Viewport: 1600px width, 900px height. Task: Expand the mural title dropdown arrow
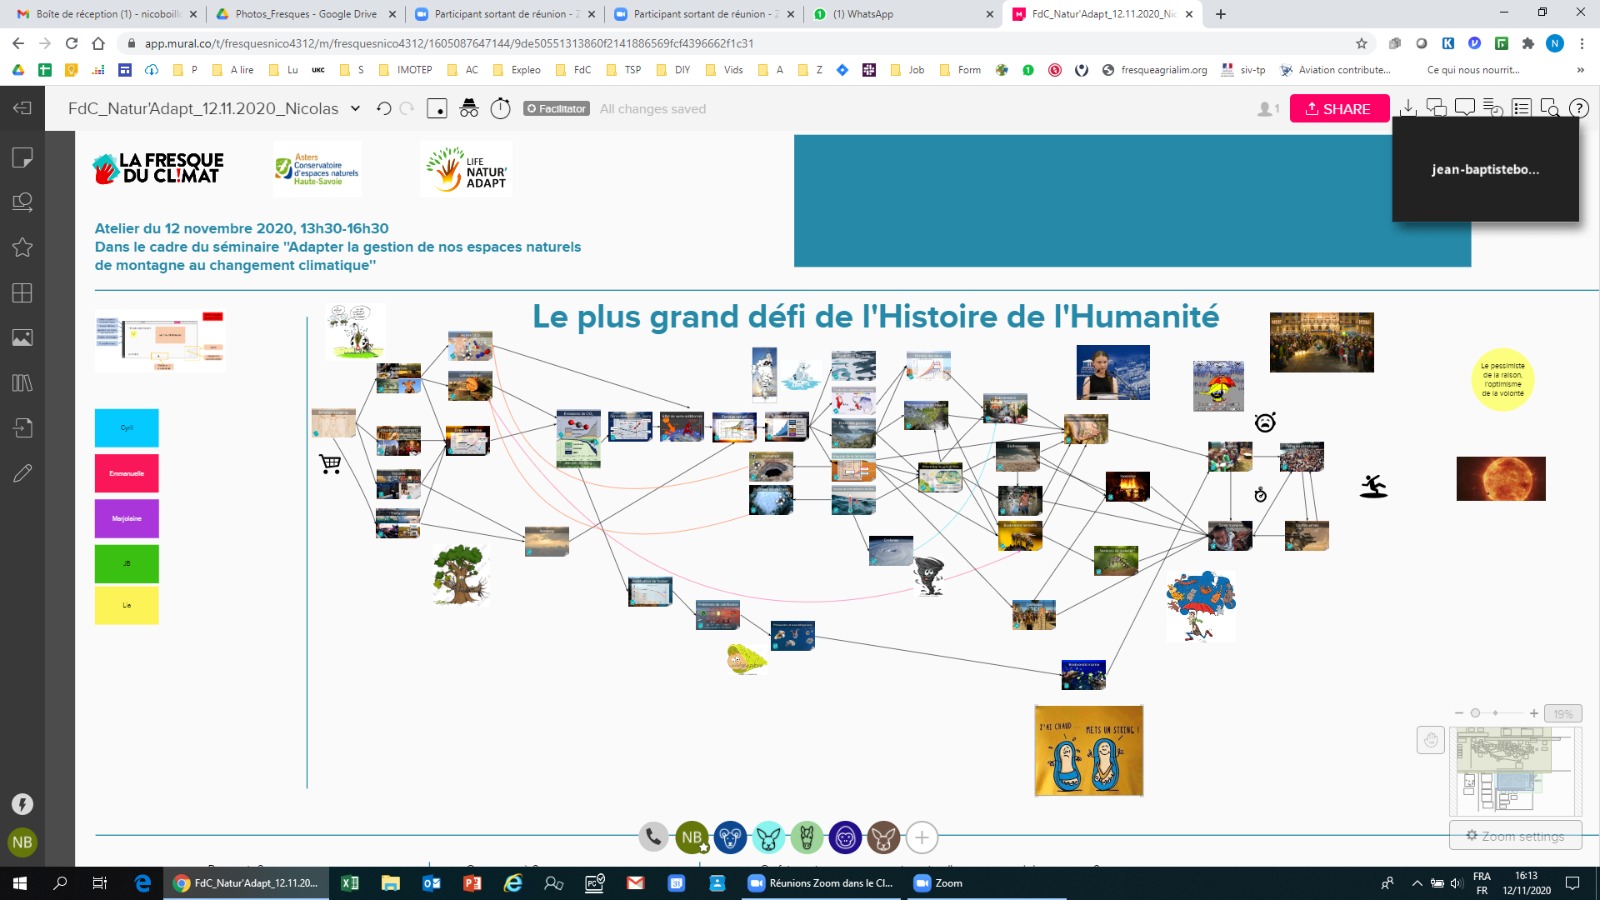[x=355, y=109]
